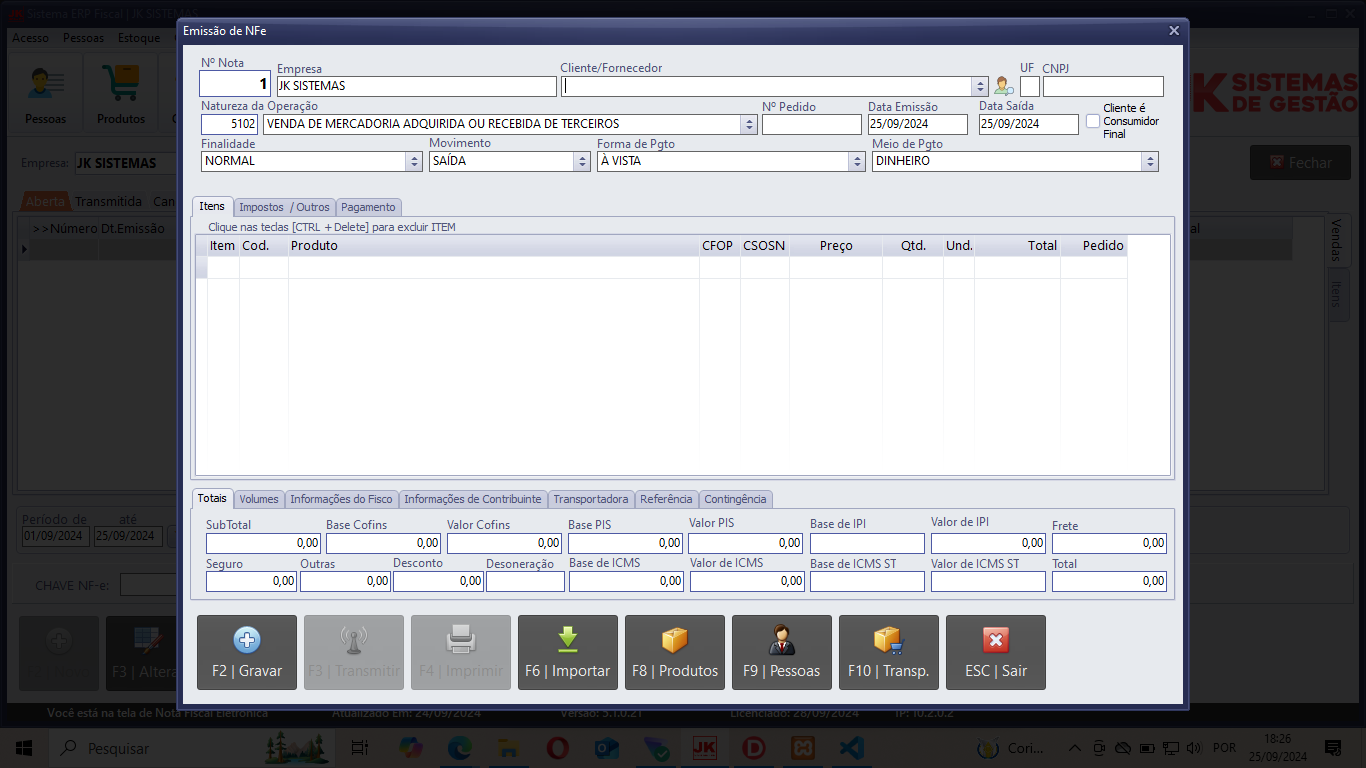Image resolution: width=1366 pixels, height=768 pixels.
Task: Close the Emissão de NFe dialog
Action: [x=1174, y=31]
